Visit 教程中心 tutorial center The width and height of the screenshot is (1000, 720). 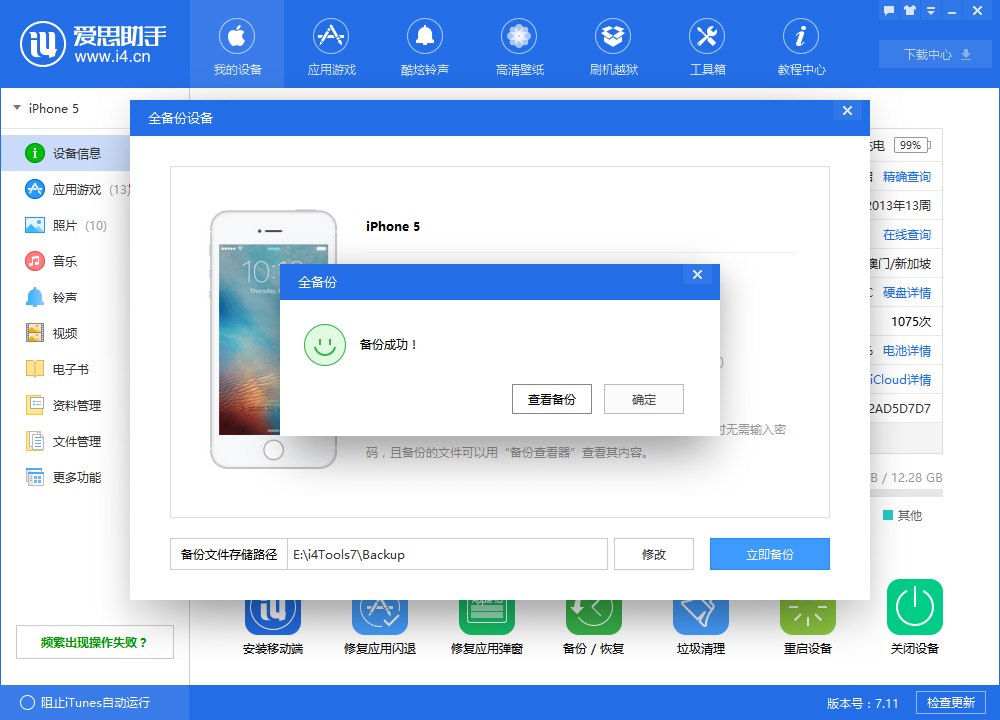pyautogui.click(x=801, y=45)
